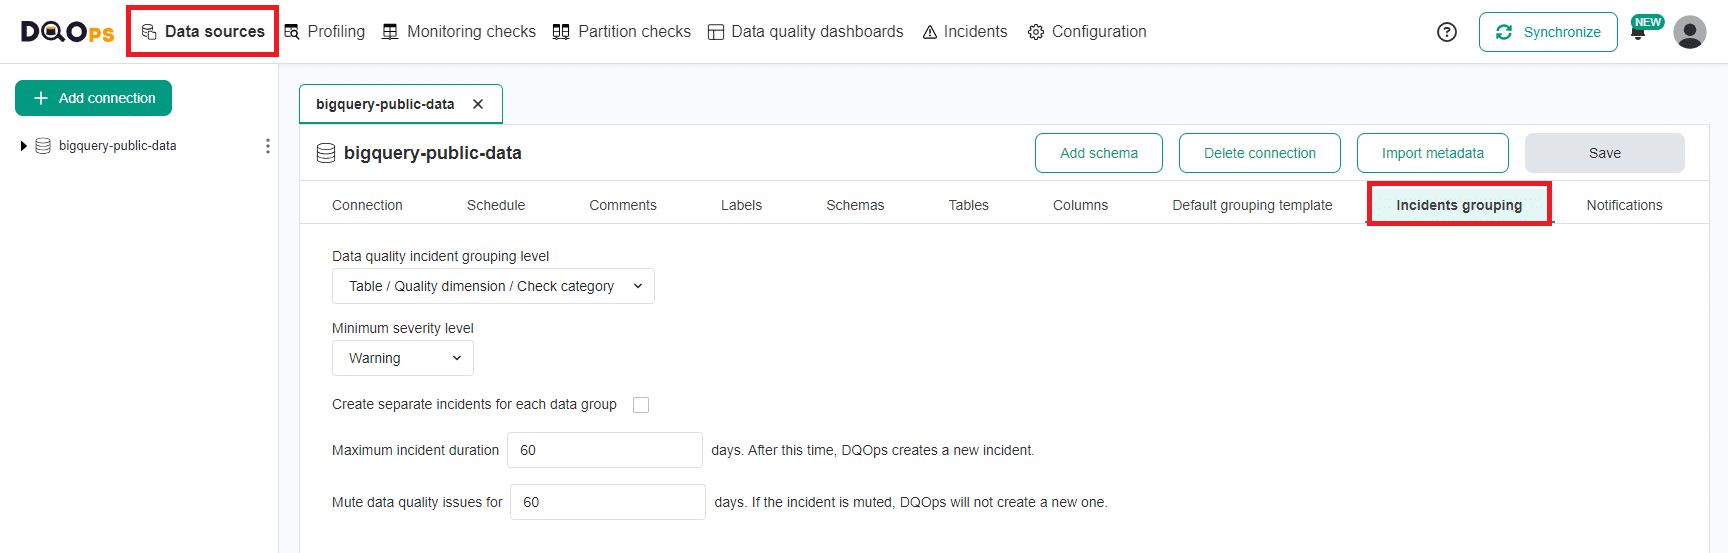Switch to the Schedule tab
This screenshot has width=1728, height=553.
[496, 205]
